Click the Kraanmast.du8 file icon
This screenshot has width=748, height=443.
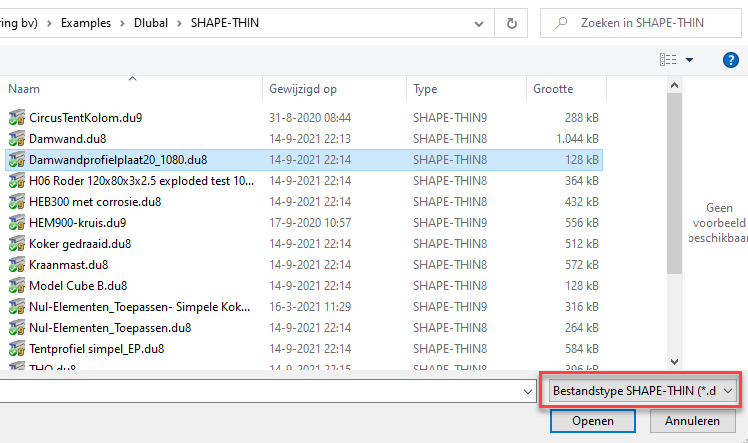pos(17,265)
